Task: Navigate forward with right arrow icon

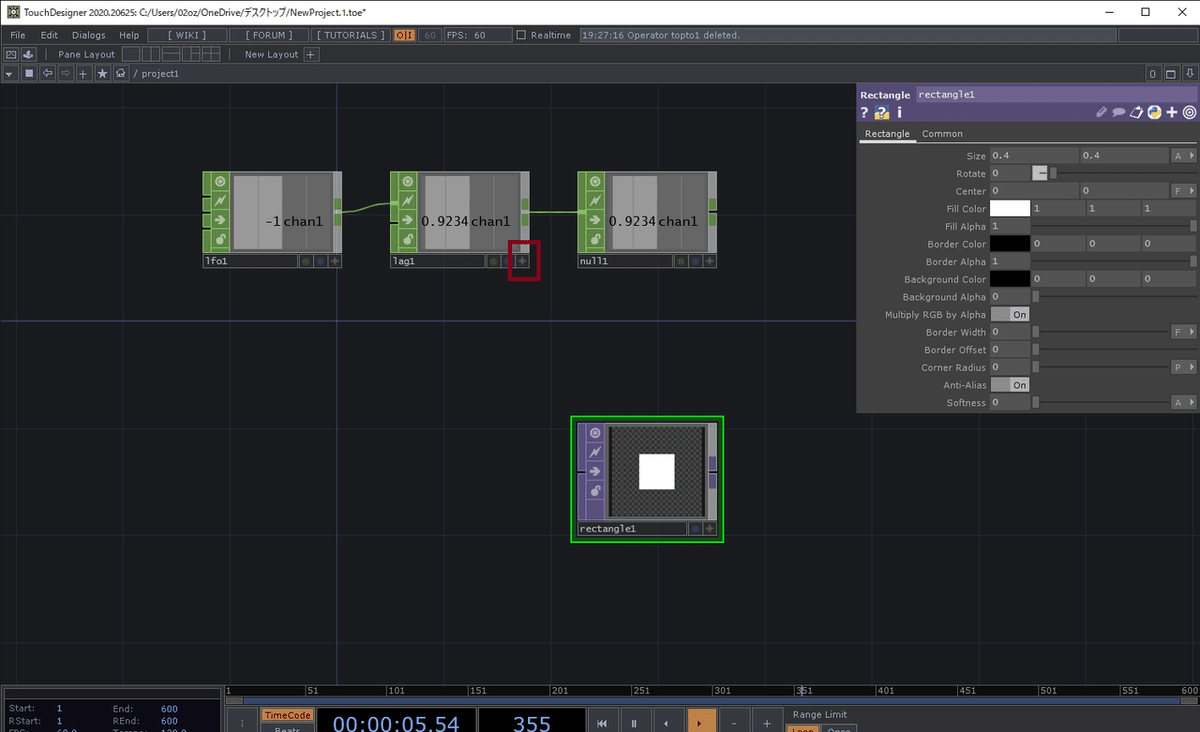Action: [x=65, y=74]
